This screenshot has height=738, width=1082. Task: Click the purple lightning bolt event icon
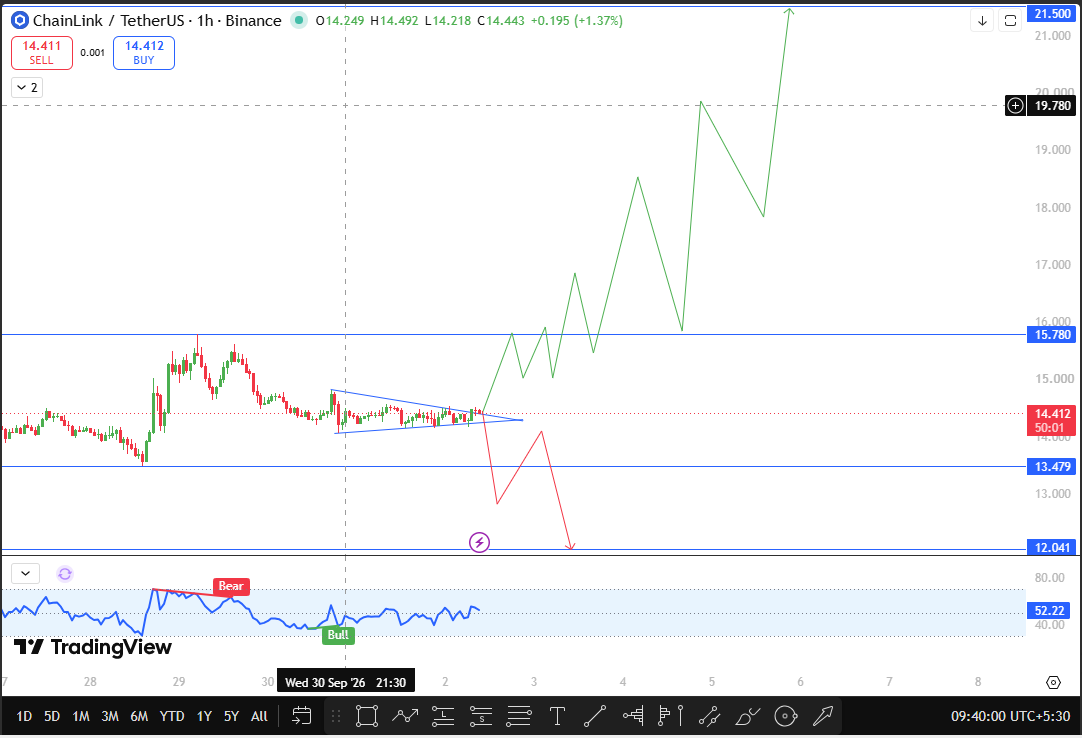(x=480, y=543)
